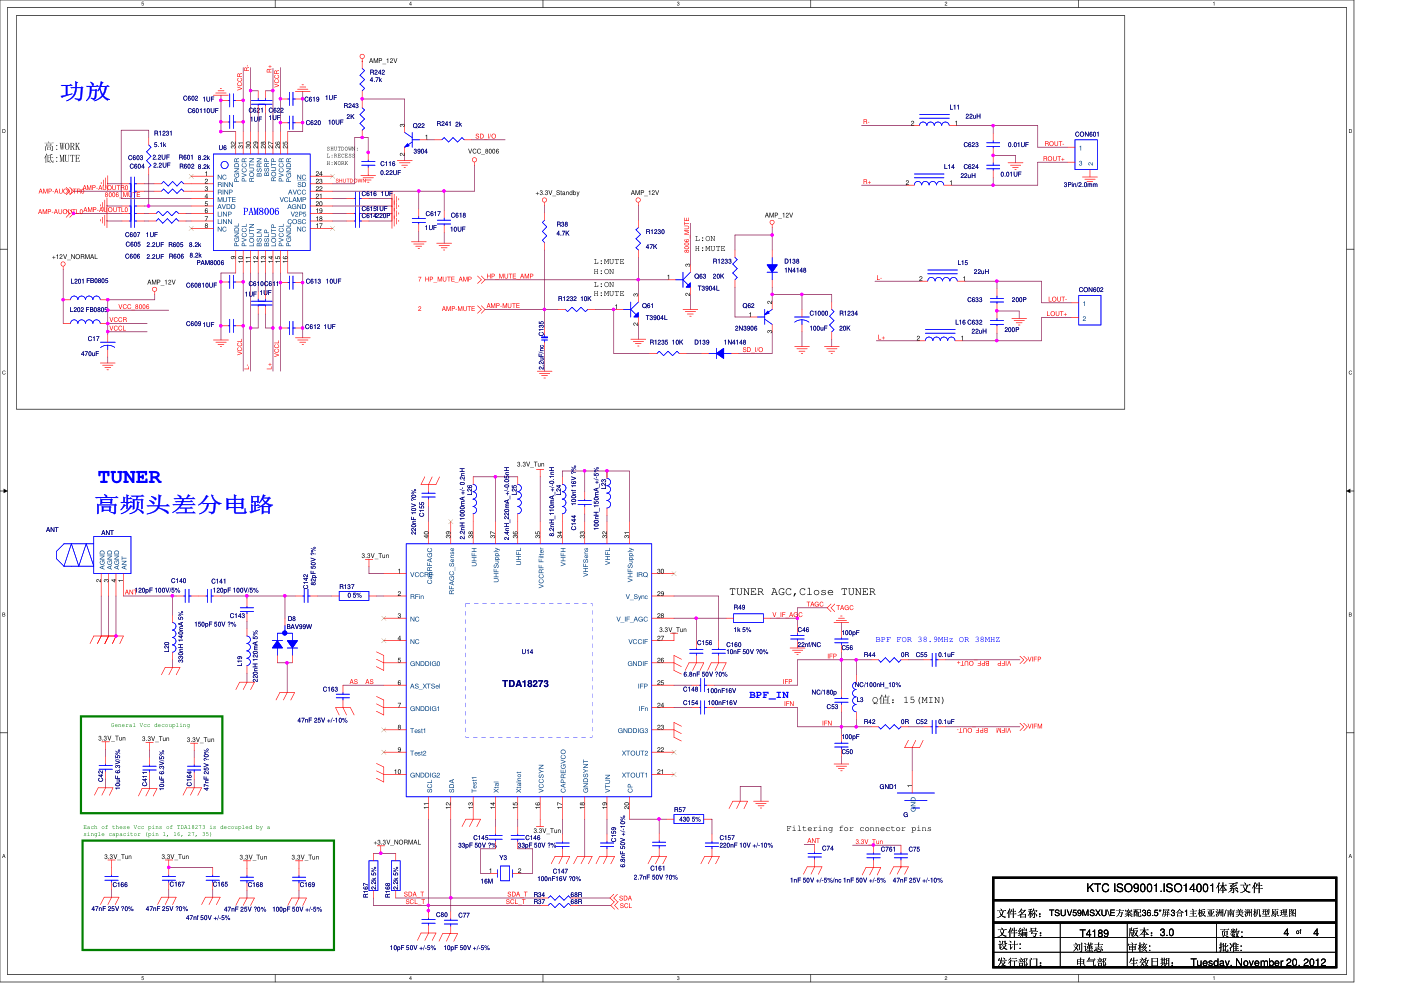Click the blue TUNER heading
Screen dimensions: 1404x992
[129, 477]
